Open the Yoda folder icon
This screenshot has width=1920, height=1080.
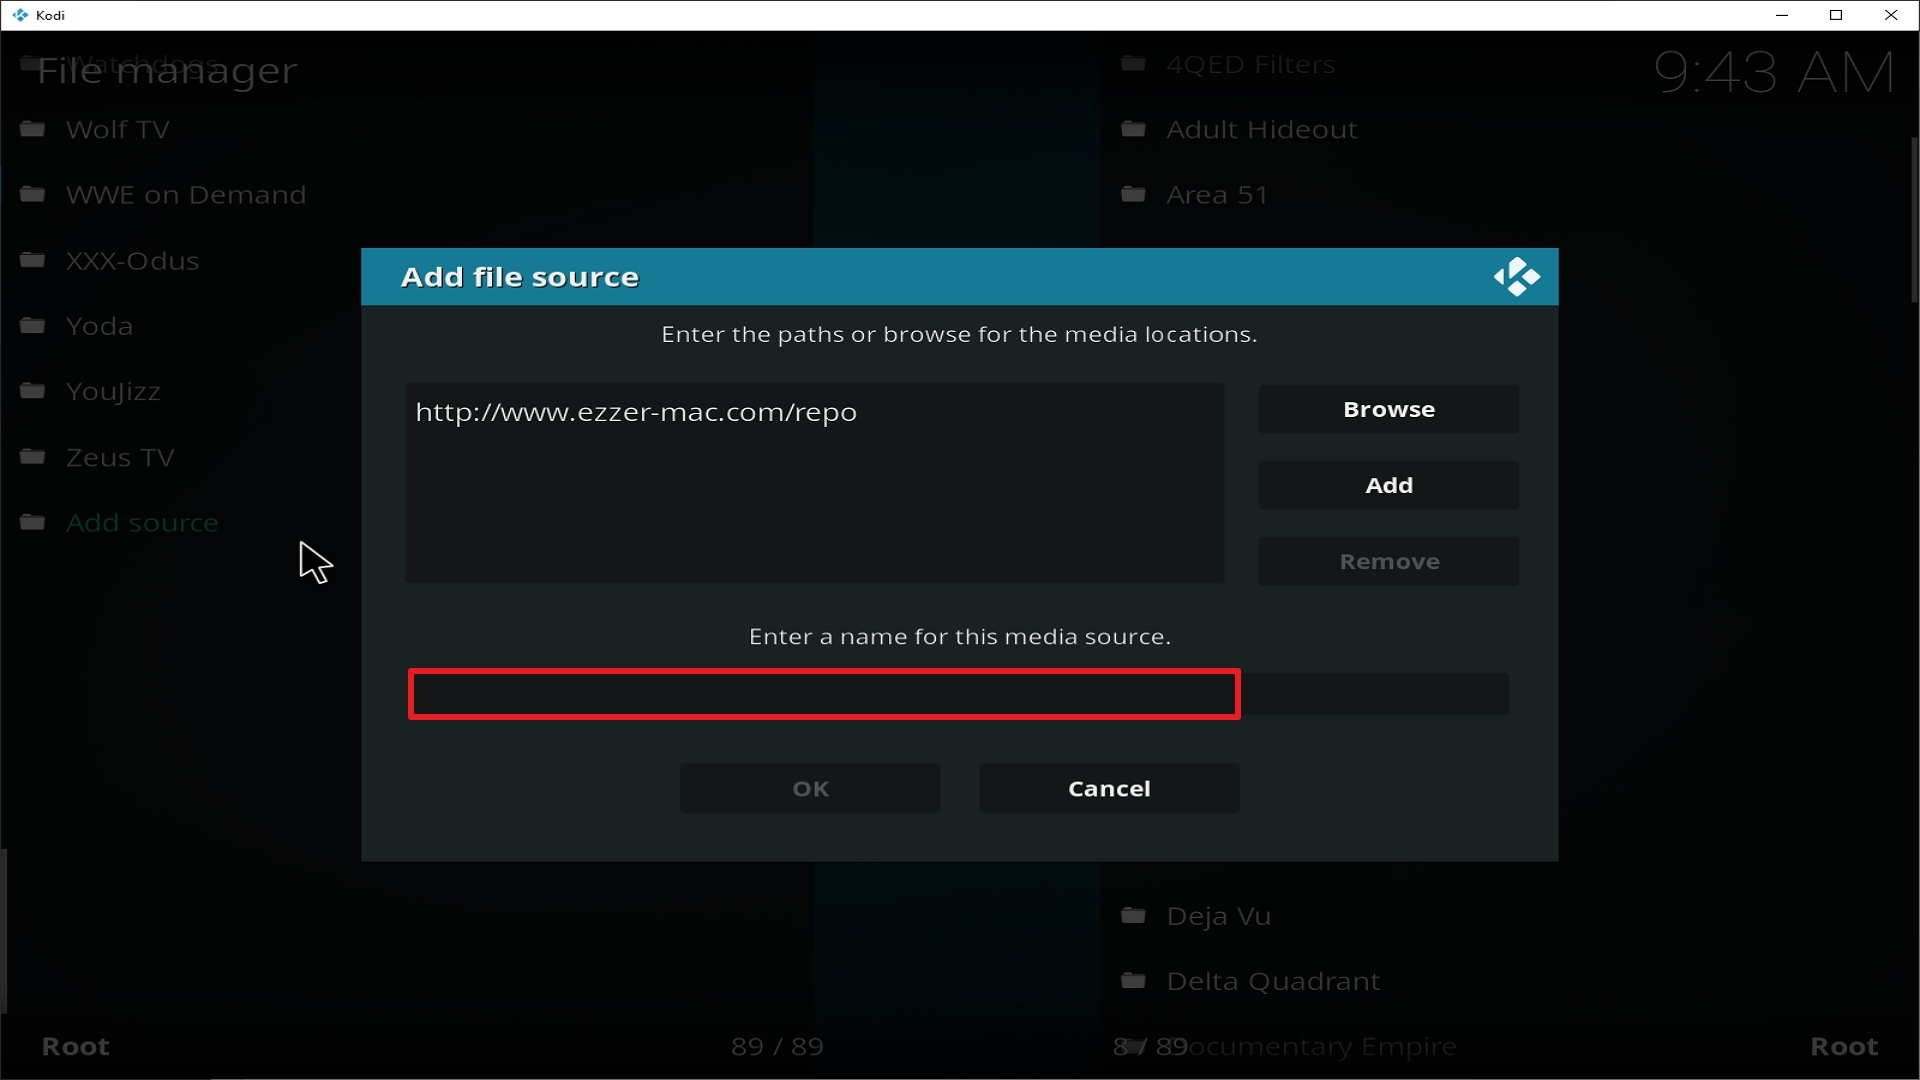[33, 325]
